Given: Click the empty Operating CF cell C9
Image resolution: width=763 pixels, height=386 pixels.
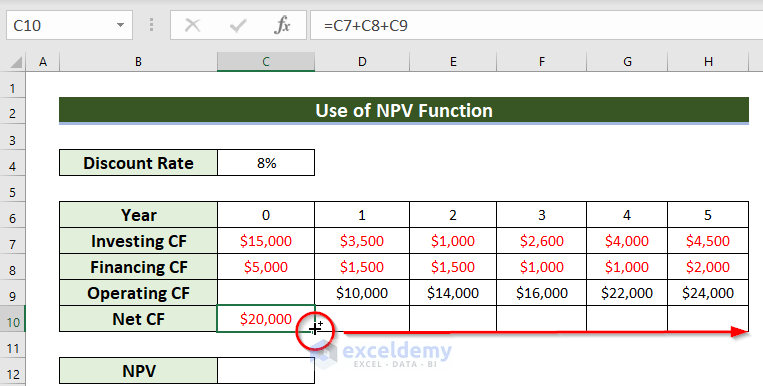Looking at the screenshot, I should tap(266, 293).
